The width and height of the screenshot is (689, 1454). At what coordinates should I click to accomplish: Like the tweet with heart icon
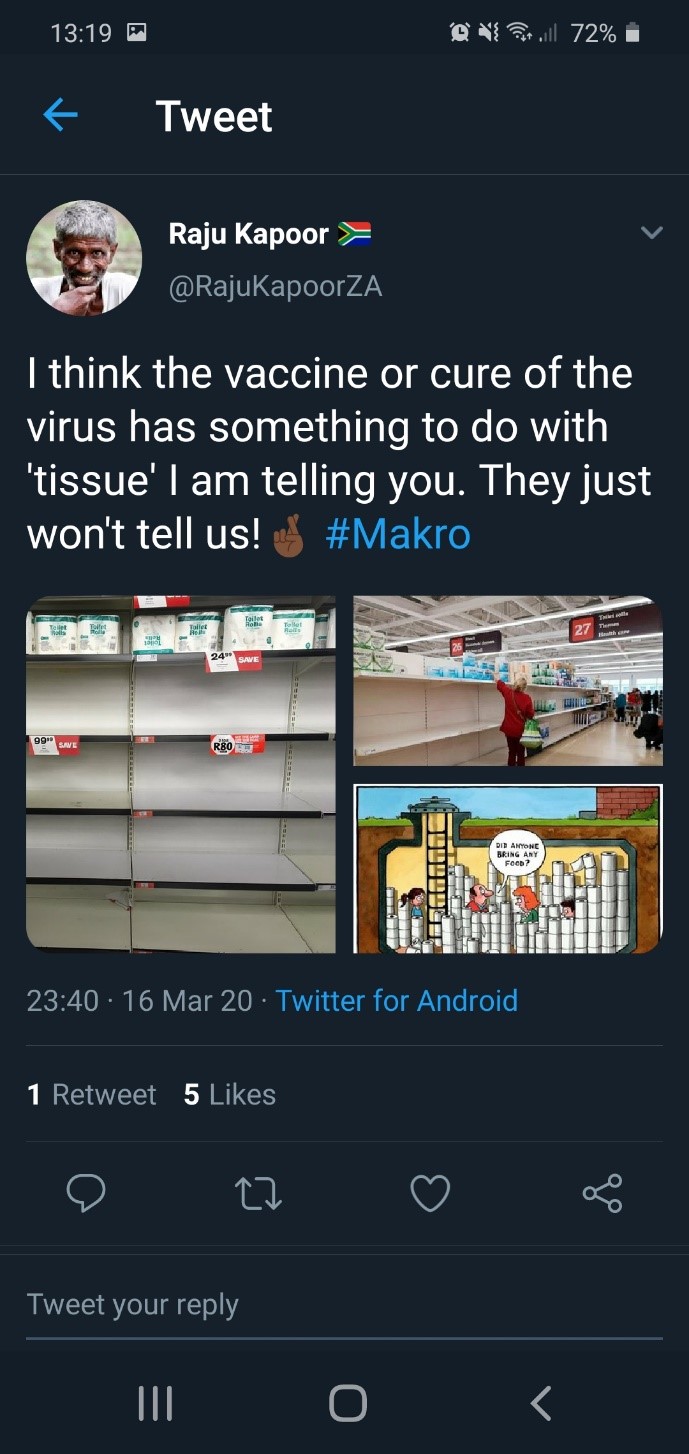click(x=430, y=1193)
